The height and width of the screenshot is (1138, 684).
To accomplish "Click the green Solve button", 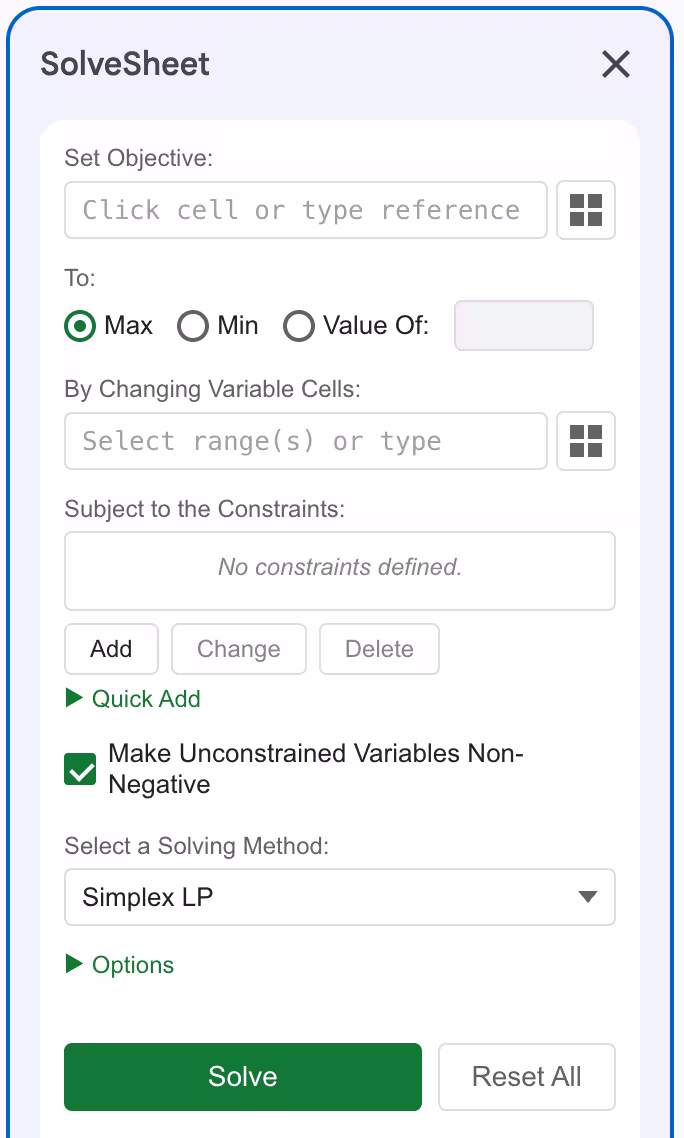I will [243, 1077].
